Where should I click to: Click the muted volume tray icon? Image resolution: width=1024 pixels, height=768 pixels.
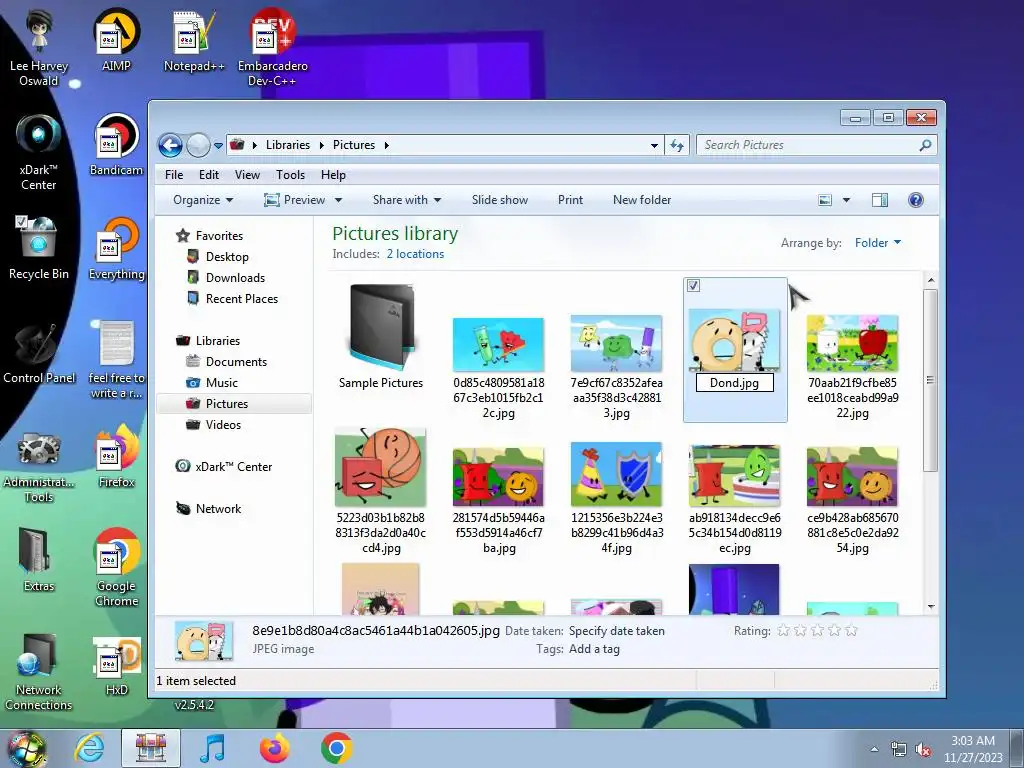point(923,750)
